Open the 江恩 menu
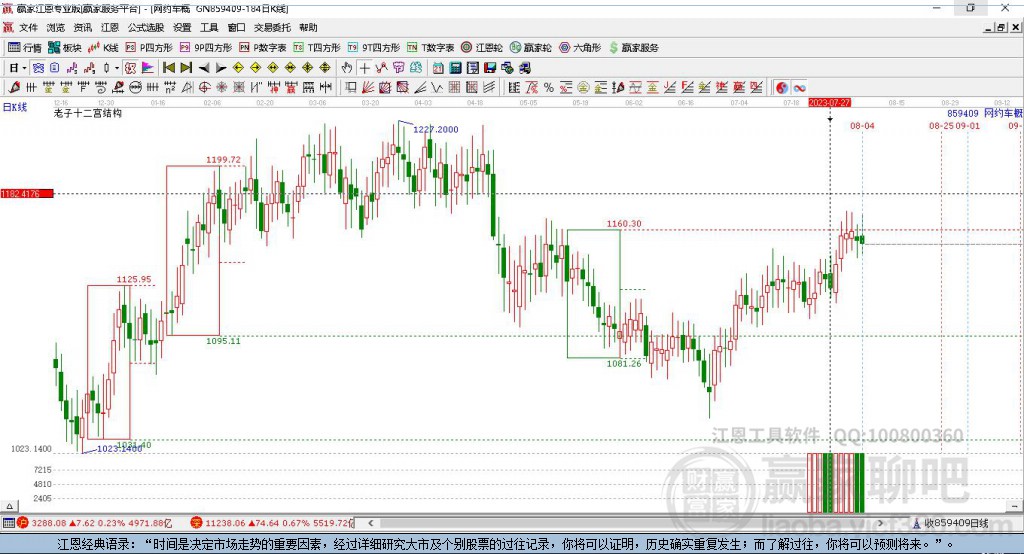The height and width of the screenshot is (554, 1024). (x=110, y=27)
